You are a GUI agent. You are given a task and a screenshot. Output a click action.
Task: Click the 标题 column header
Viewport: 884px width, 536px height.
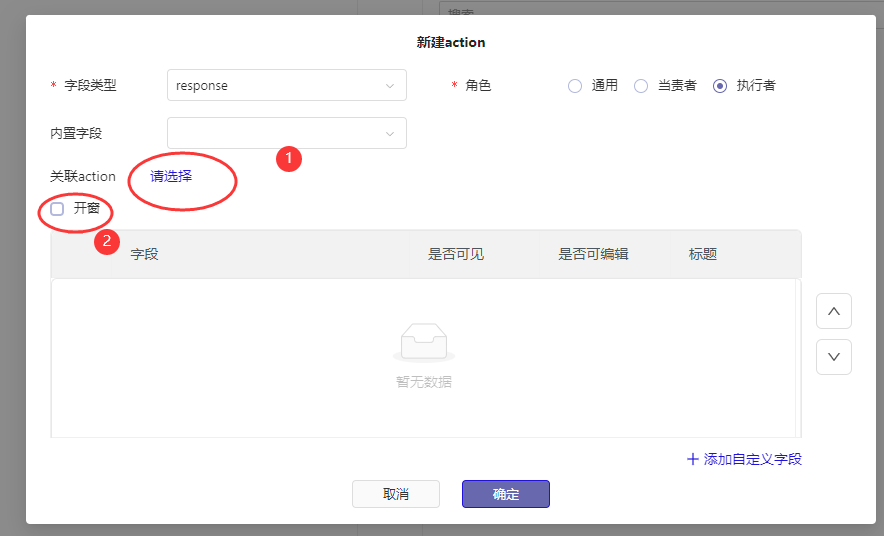(x=703, y=254)
